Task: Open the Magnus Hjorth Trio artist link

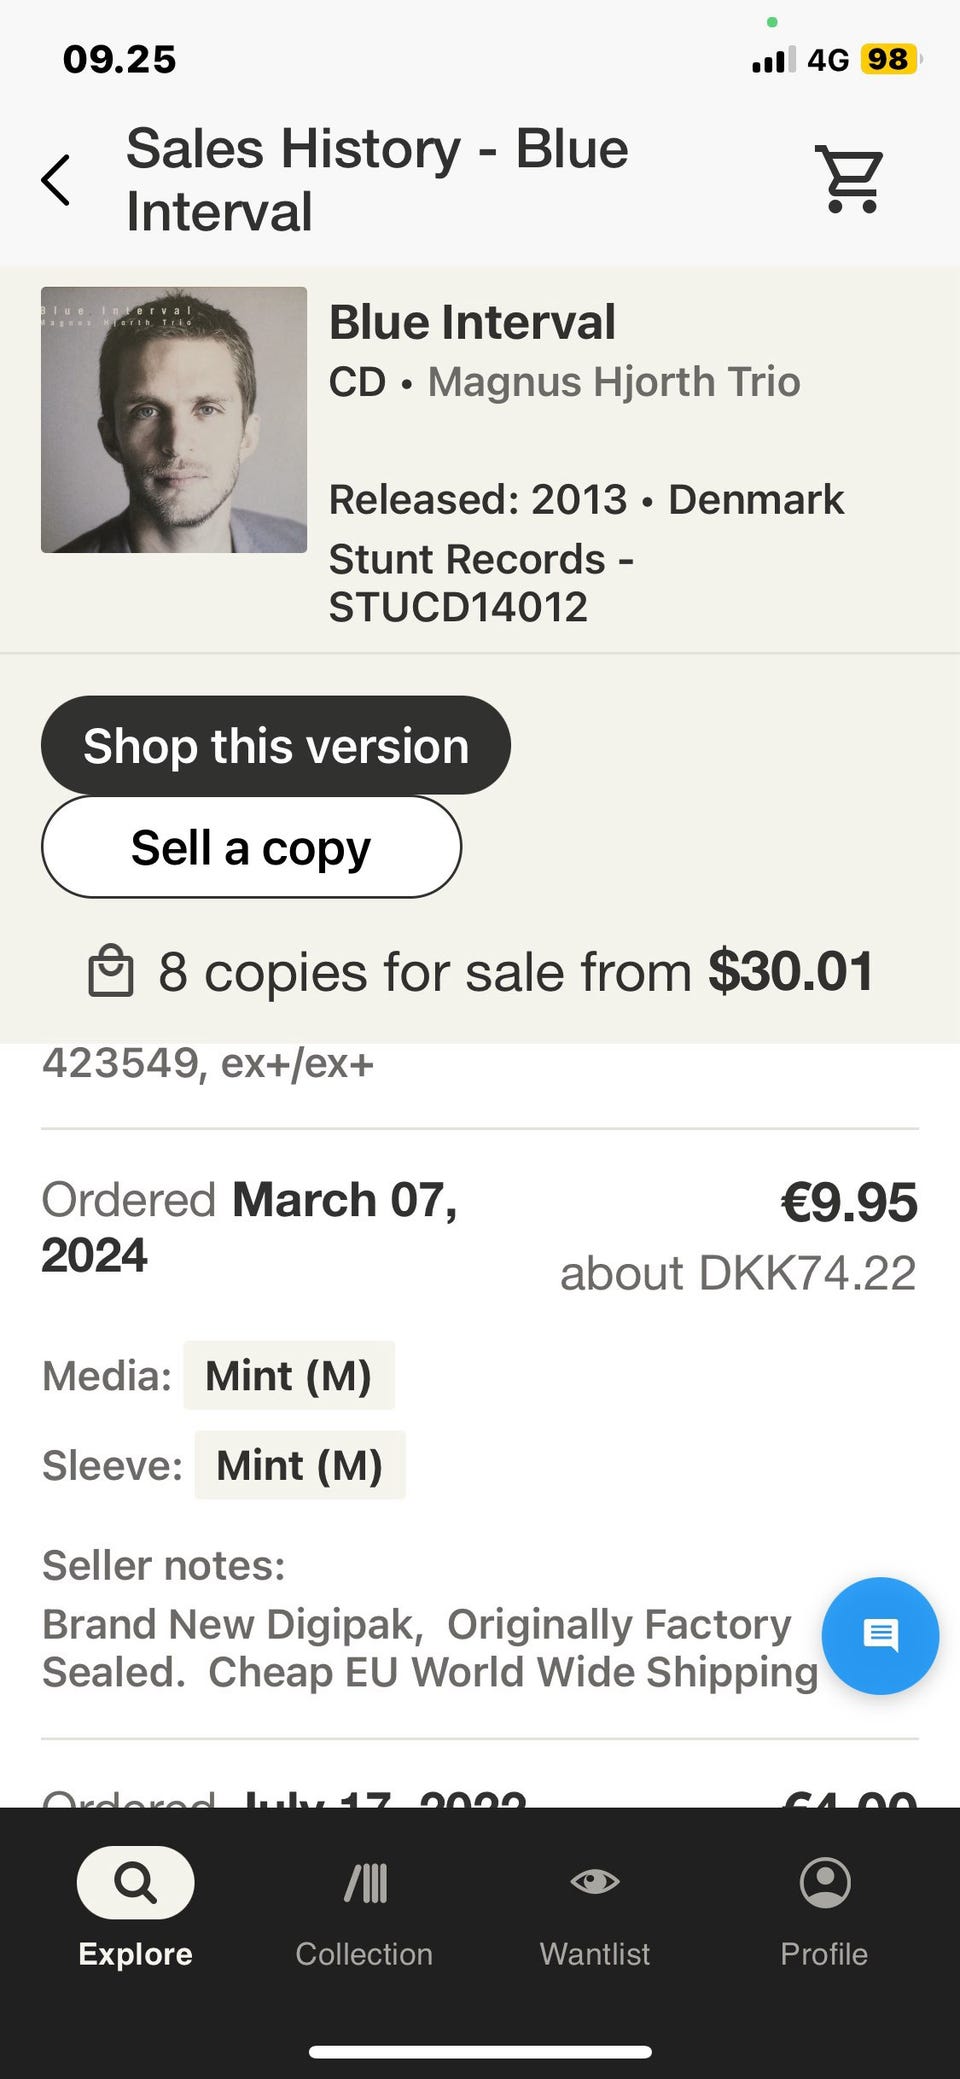Action: (614, 382)
